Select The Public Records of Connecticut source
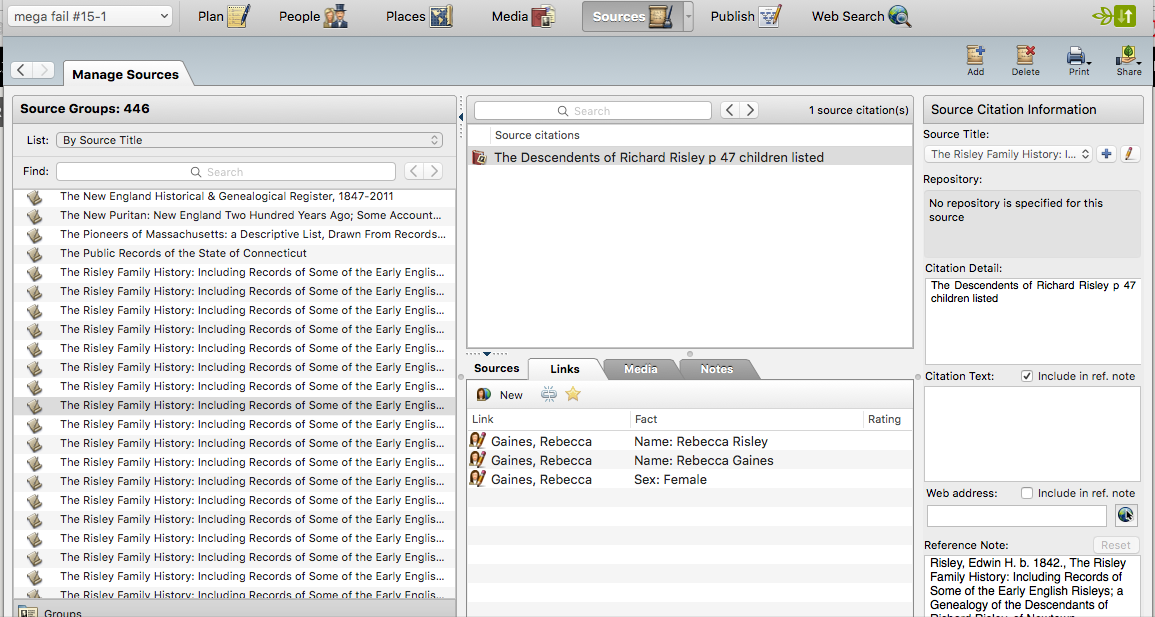Screen dimensions: 1155x617 coord(183,253)
